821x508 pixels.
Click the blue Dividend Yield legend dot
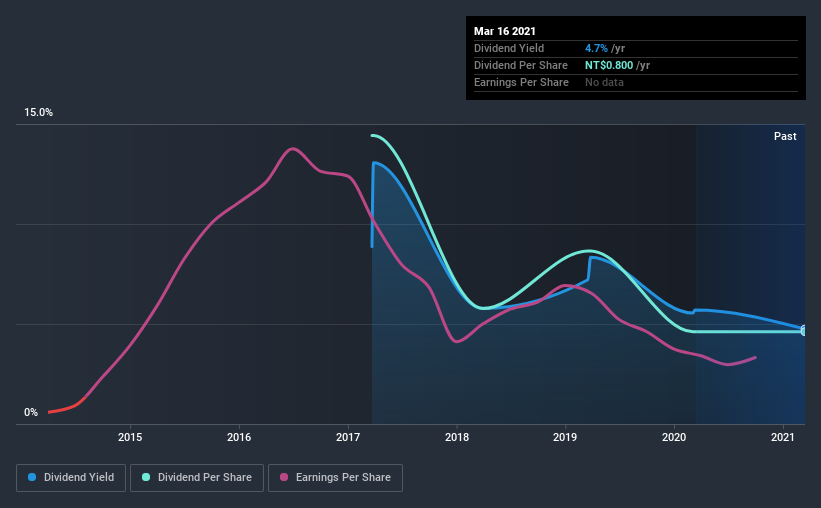[x=32, y=477]
